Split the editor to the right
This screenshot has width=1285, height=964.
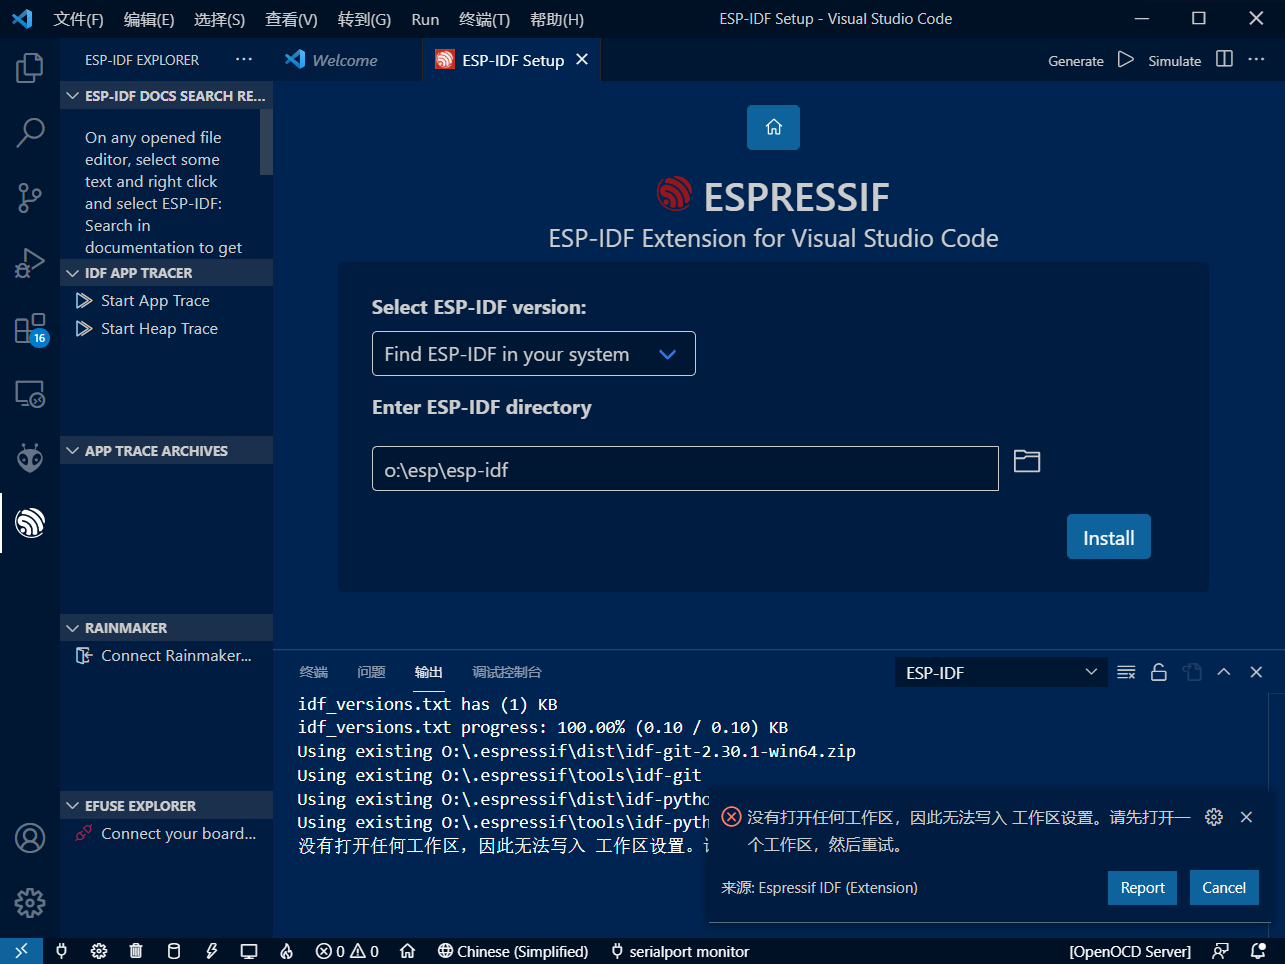coord(1224,59)
